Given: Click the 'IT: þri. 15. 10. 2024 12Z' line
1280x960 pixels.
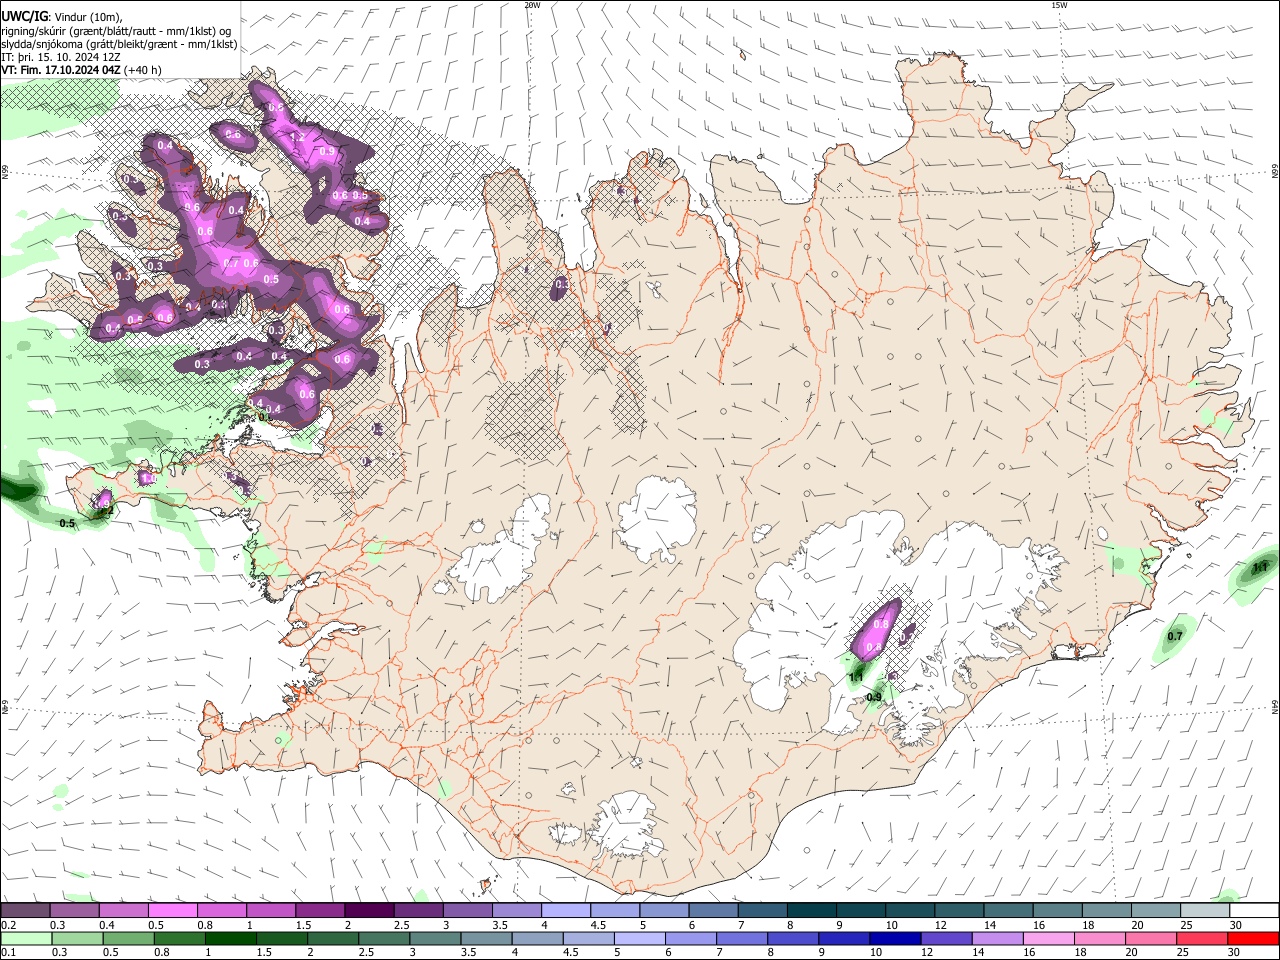Looking at the screenshot, I should coord(61,57).
